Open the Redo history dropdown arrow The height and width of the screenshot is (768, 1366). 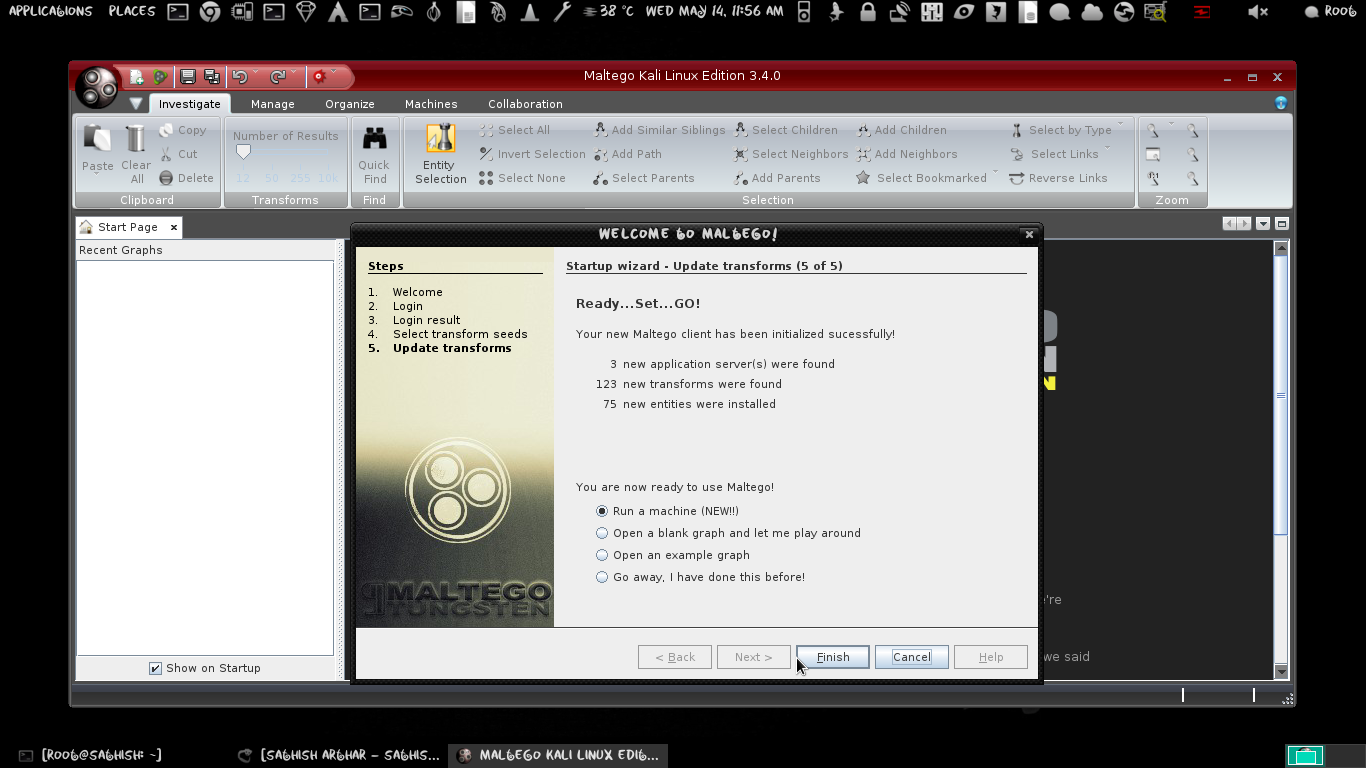pos(295,72)
